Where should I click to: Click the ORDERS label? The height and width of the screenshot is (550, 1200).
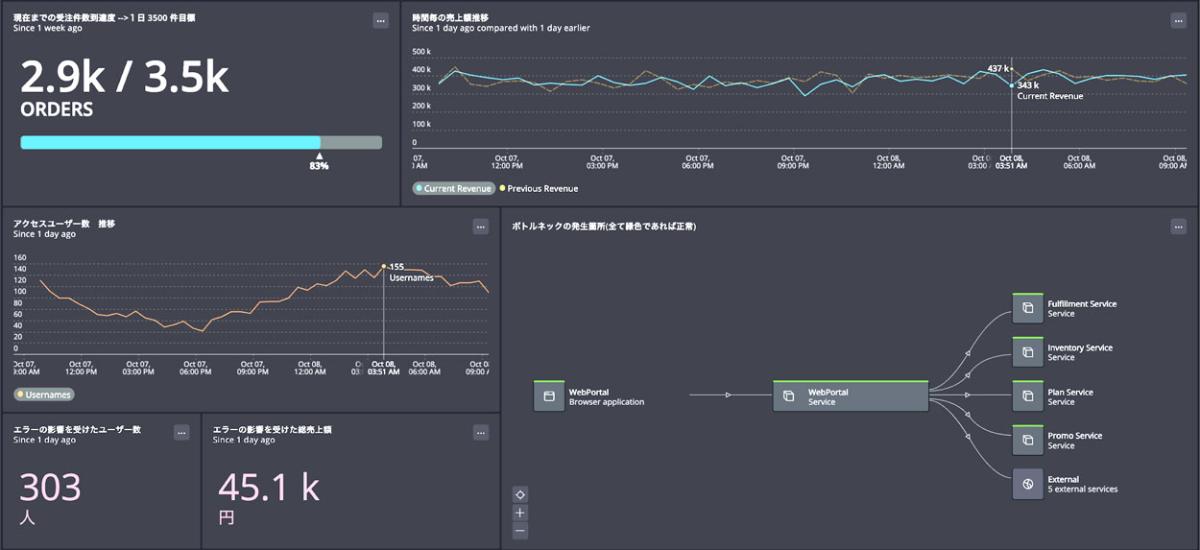57,110
